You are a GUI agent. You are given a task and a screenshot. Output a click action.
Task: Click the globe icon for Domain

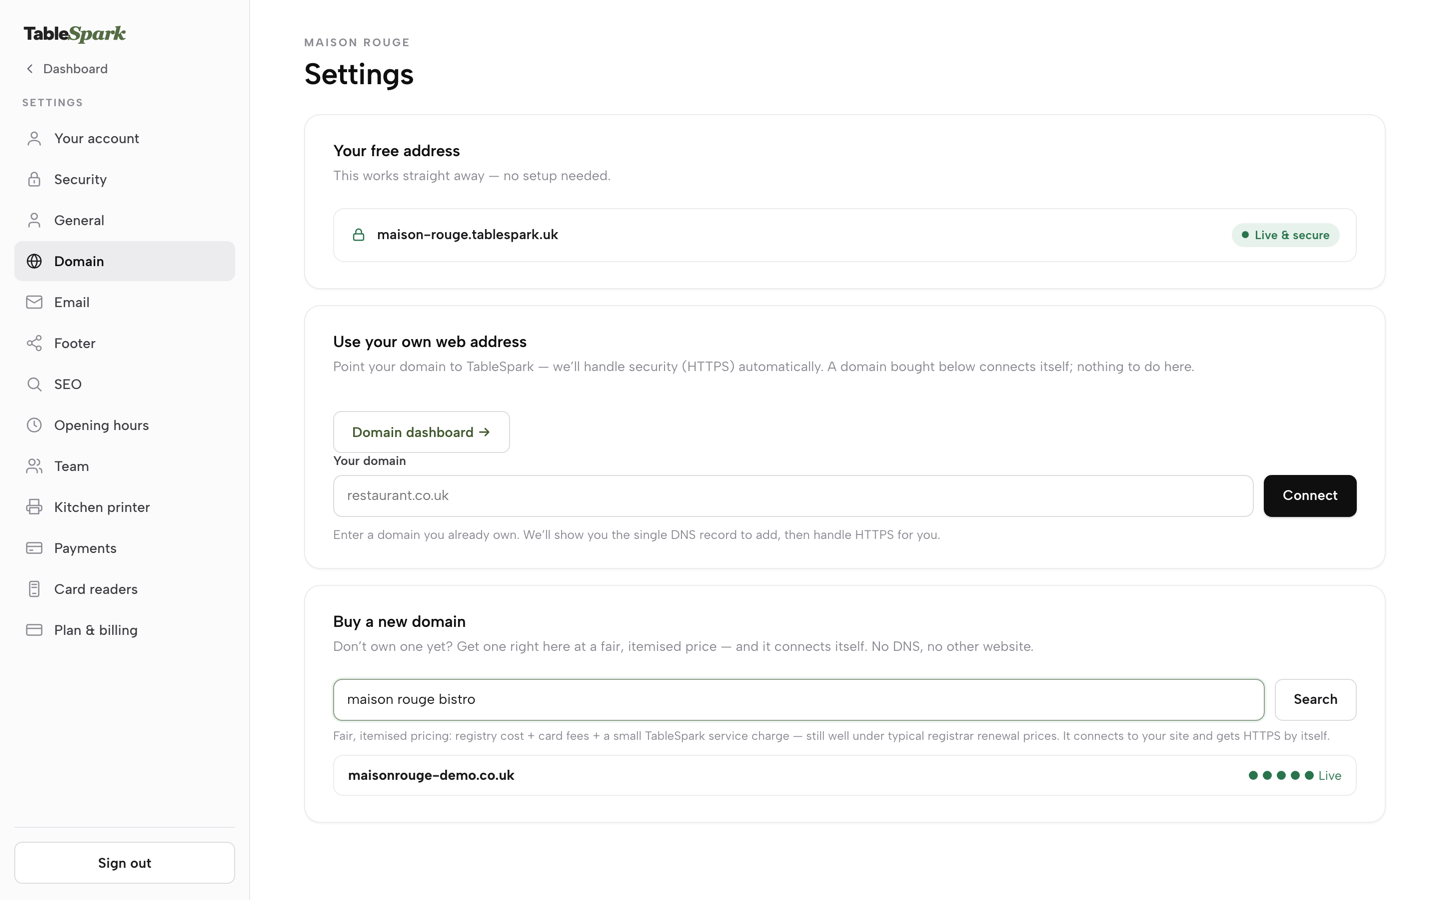click(34, 262)
